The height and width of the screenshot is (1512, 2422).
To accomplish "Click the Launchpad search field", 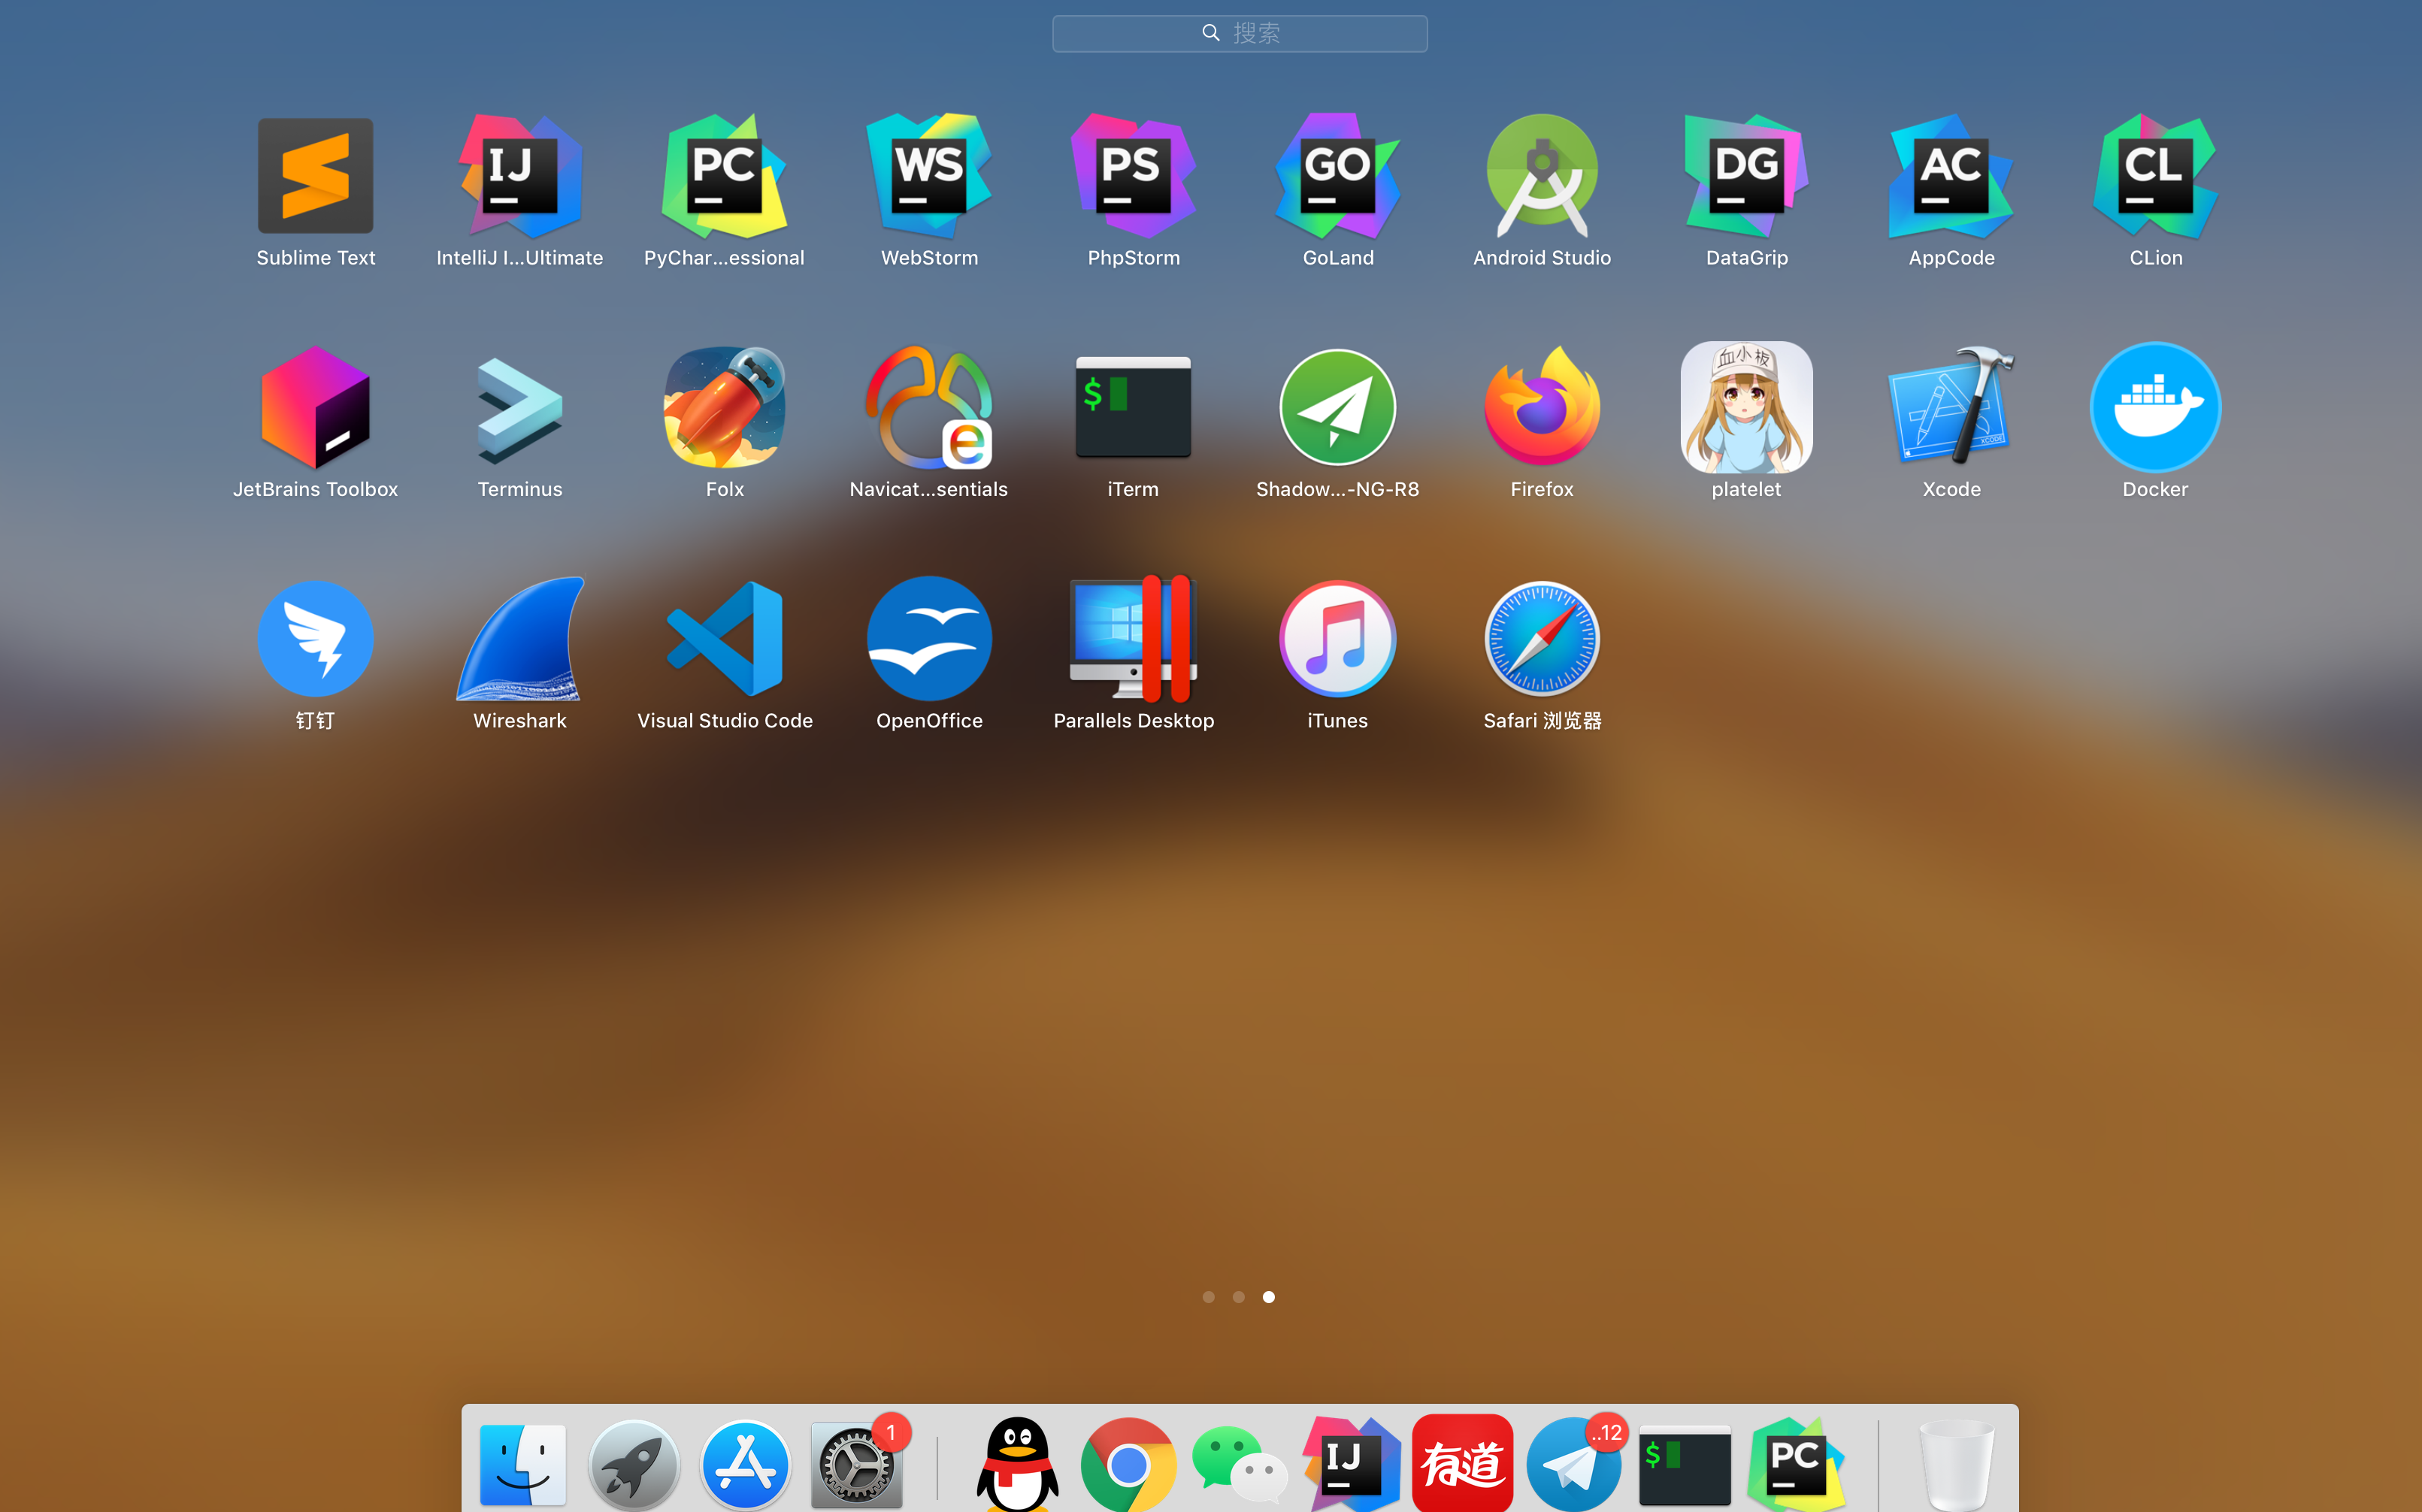I will click(1239, 33).
